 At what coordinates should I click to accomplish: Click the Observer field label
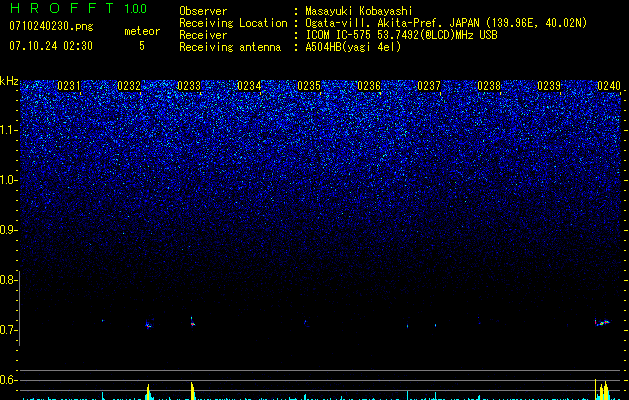pyautogui.click(x=203, y=11)
